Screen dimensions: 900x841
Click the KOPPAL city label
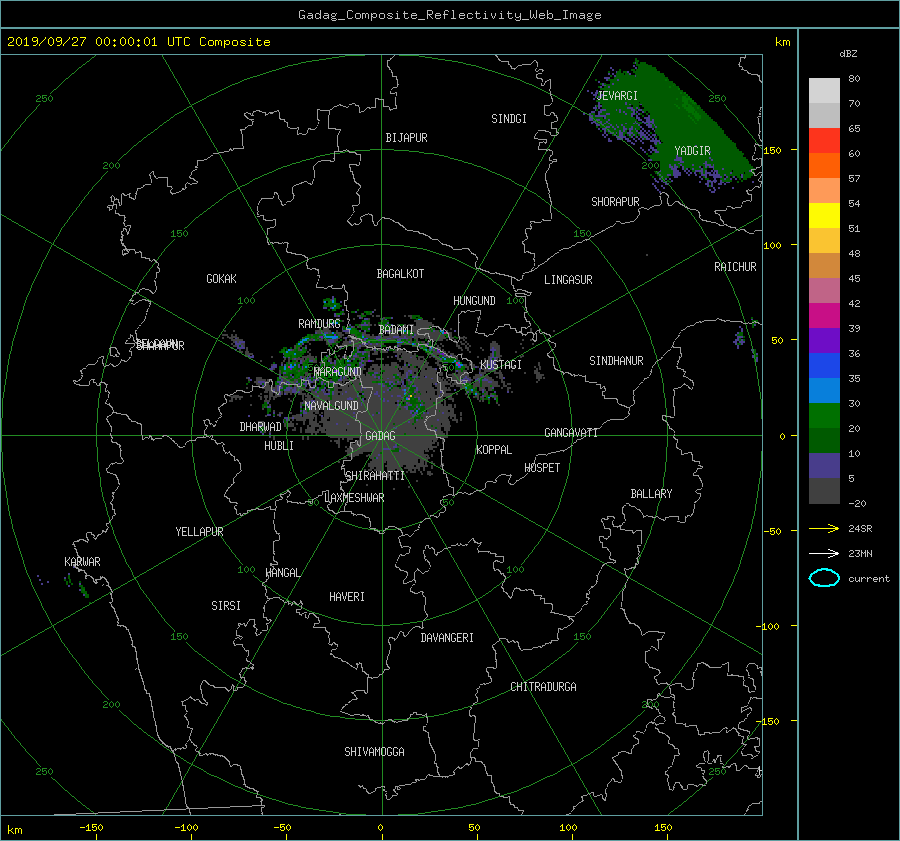pyautogui.click(x=494, y=449)
